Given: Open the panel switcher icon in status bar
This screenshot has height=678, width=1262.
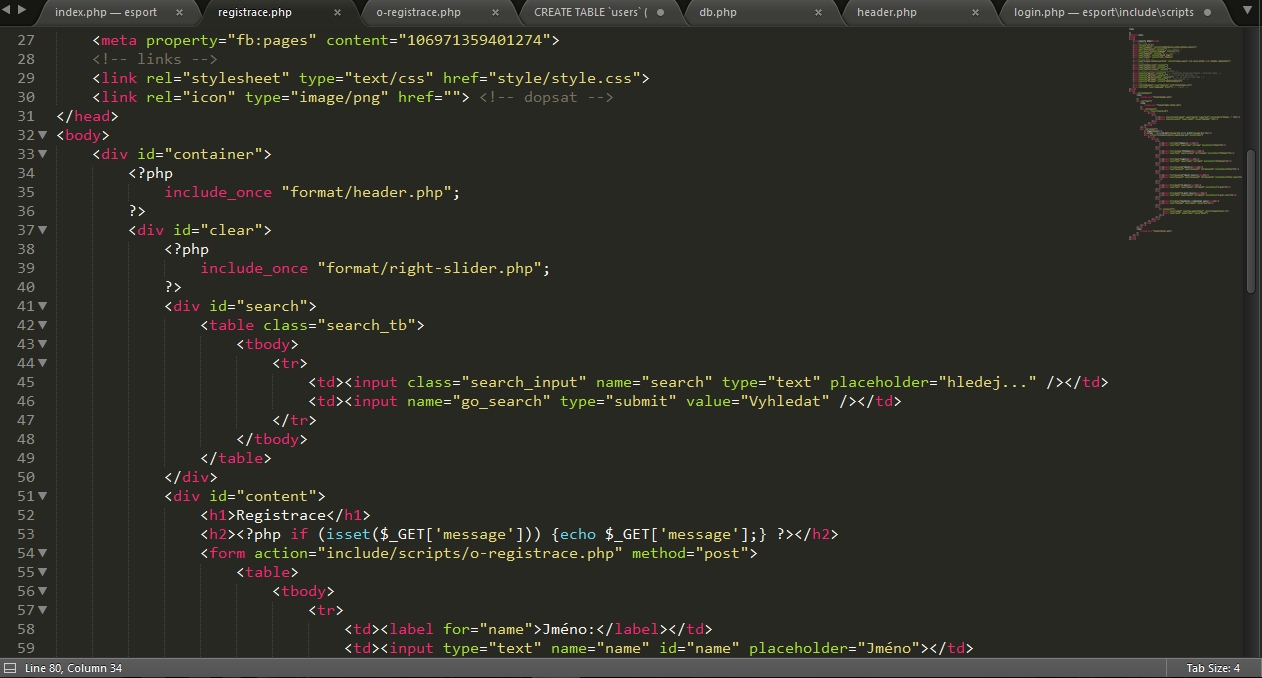Looking at the screenshot, I should click(9, 668).
